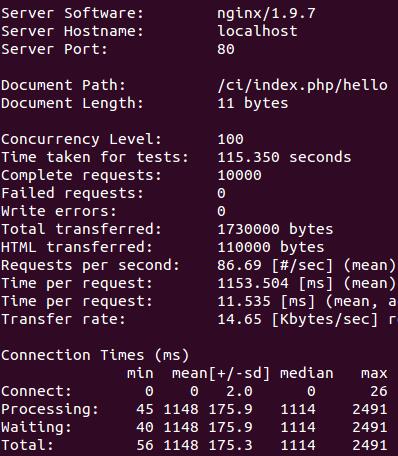Click the Processing row label
The height and width of the screenshot is (456, 398).
coord(50,410)
